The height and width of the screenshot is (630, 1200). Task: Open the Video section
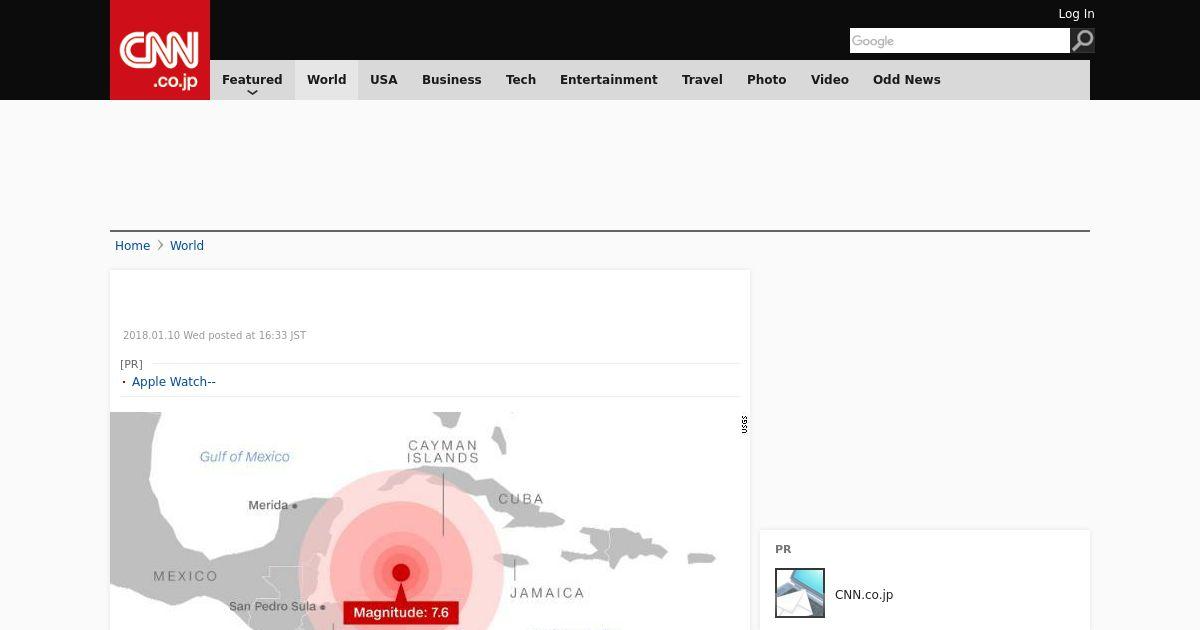[830, 80]
